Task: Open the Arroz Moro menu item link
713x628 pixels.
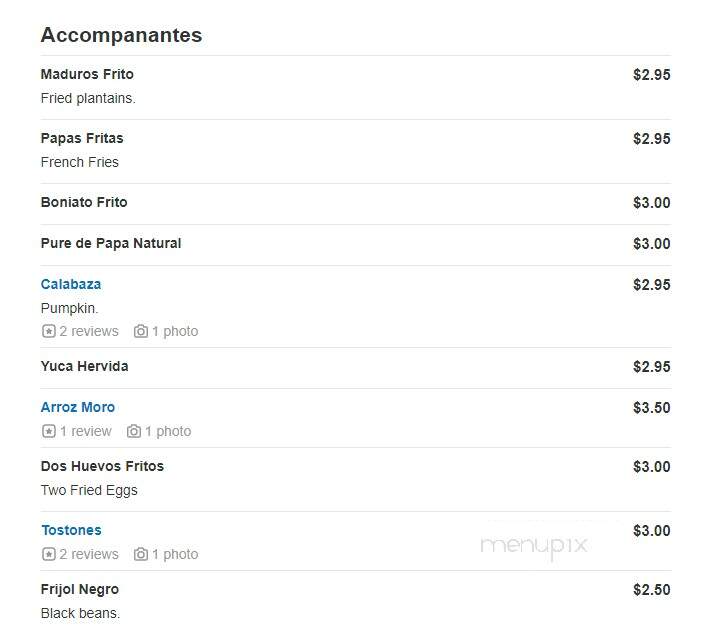Action: [78, 407]
